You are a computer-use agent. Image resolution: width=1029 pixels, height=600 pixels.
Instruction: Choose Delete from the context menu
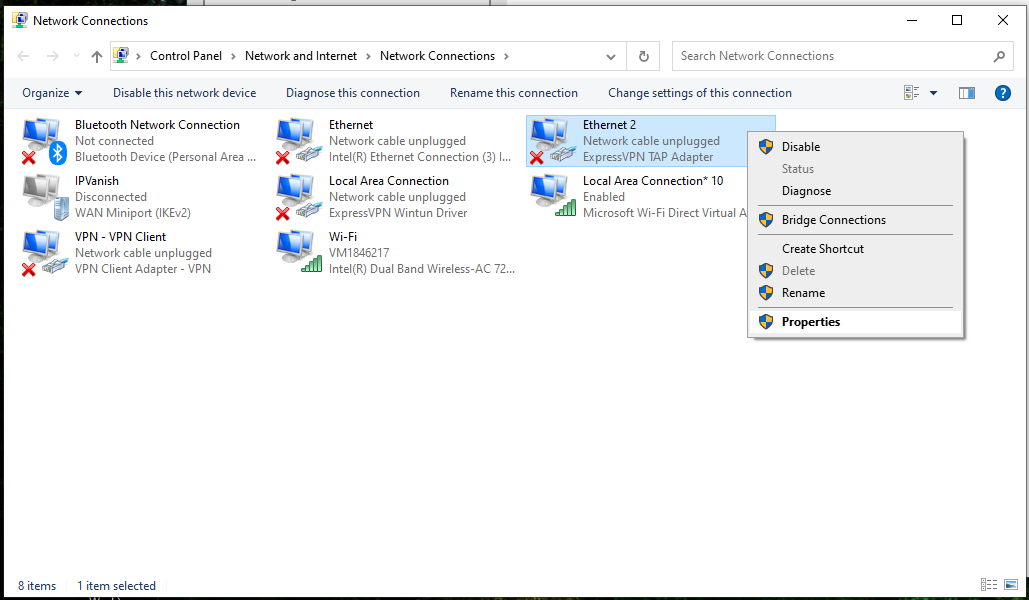coord(855,270)
